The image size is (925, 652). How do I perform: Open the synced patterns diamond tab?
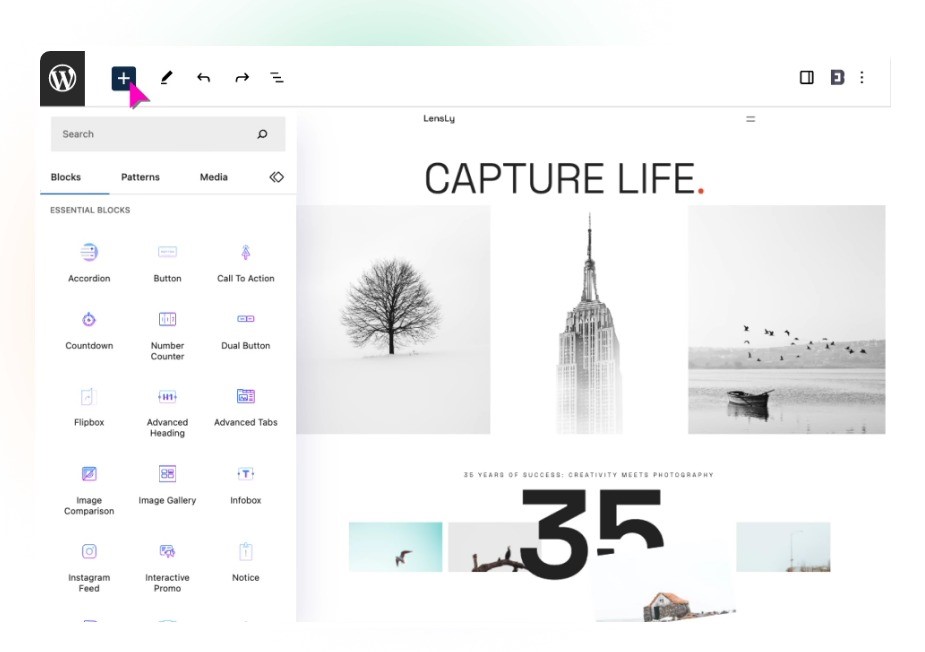[277, 177]
